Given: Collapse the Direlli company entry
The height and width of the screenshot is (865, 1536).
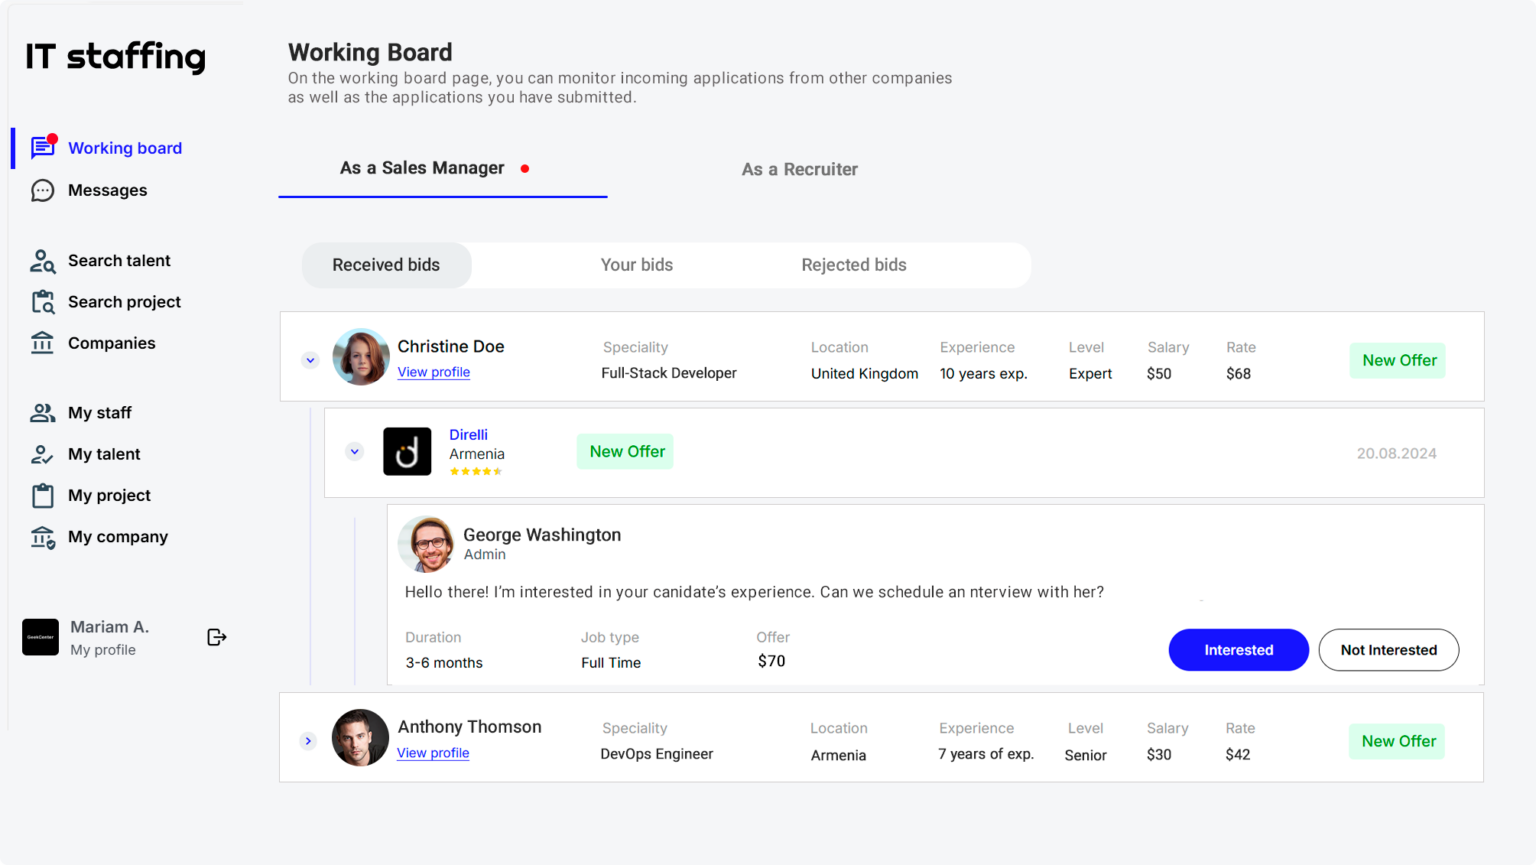Looking at the screenshot, I should (355, 451).
